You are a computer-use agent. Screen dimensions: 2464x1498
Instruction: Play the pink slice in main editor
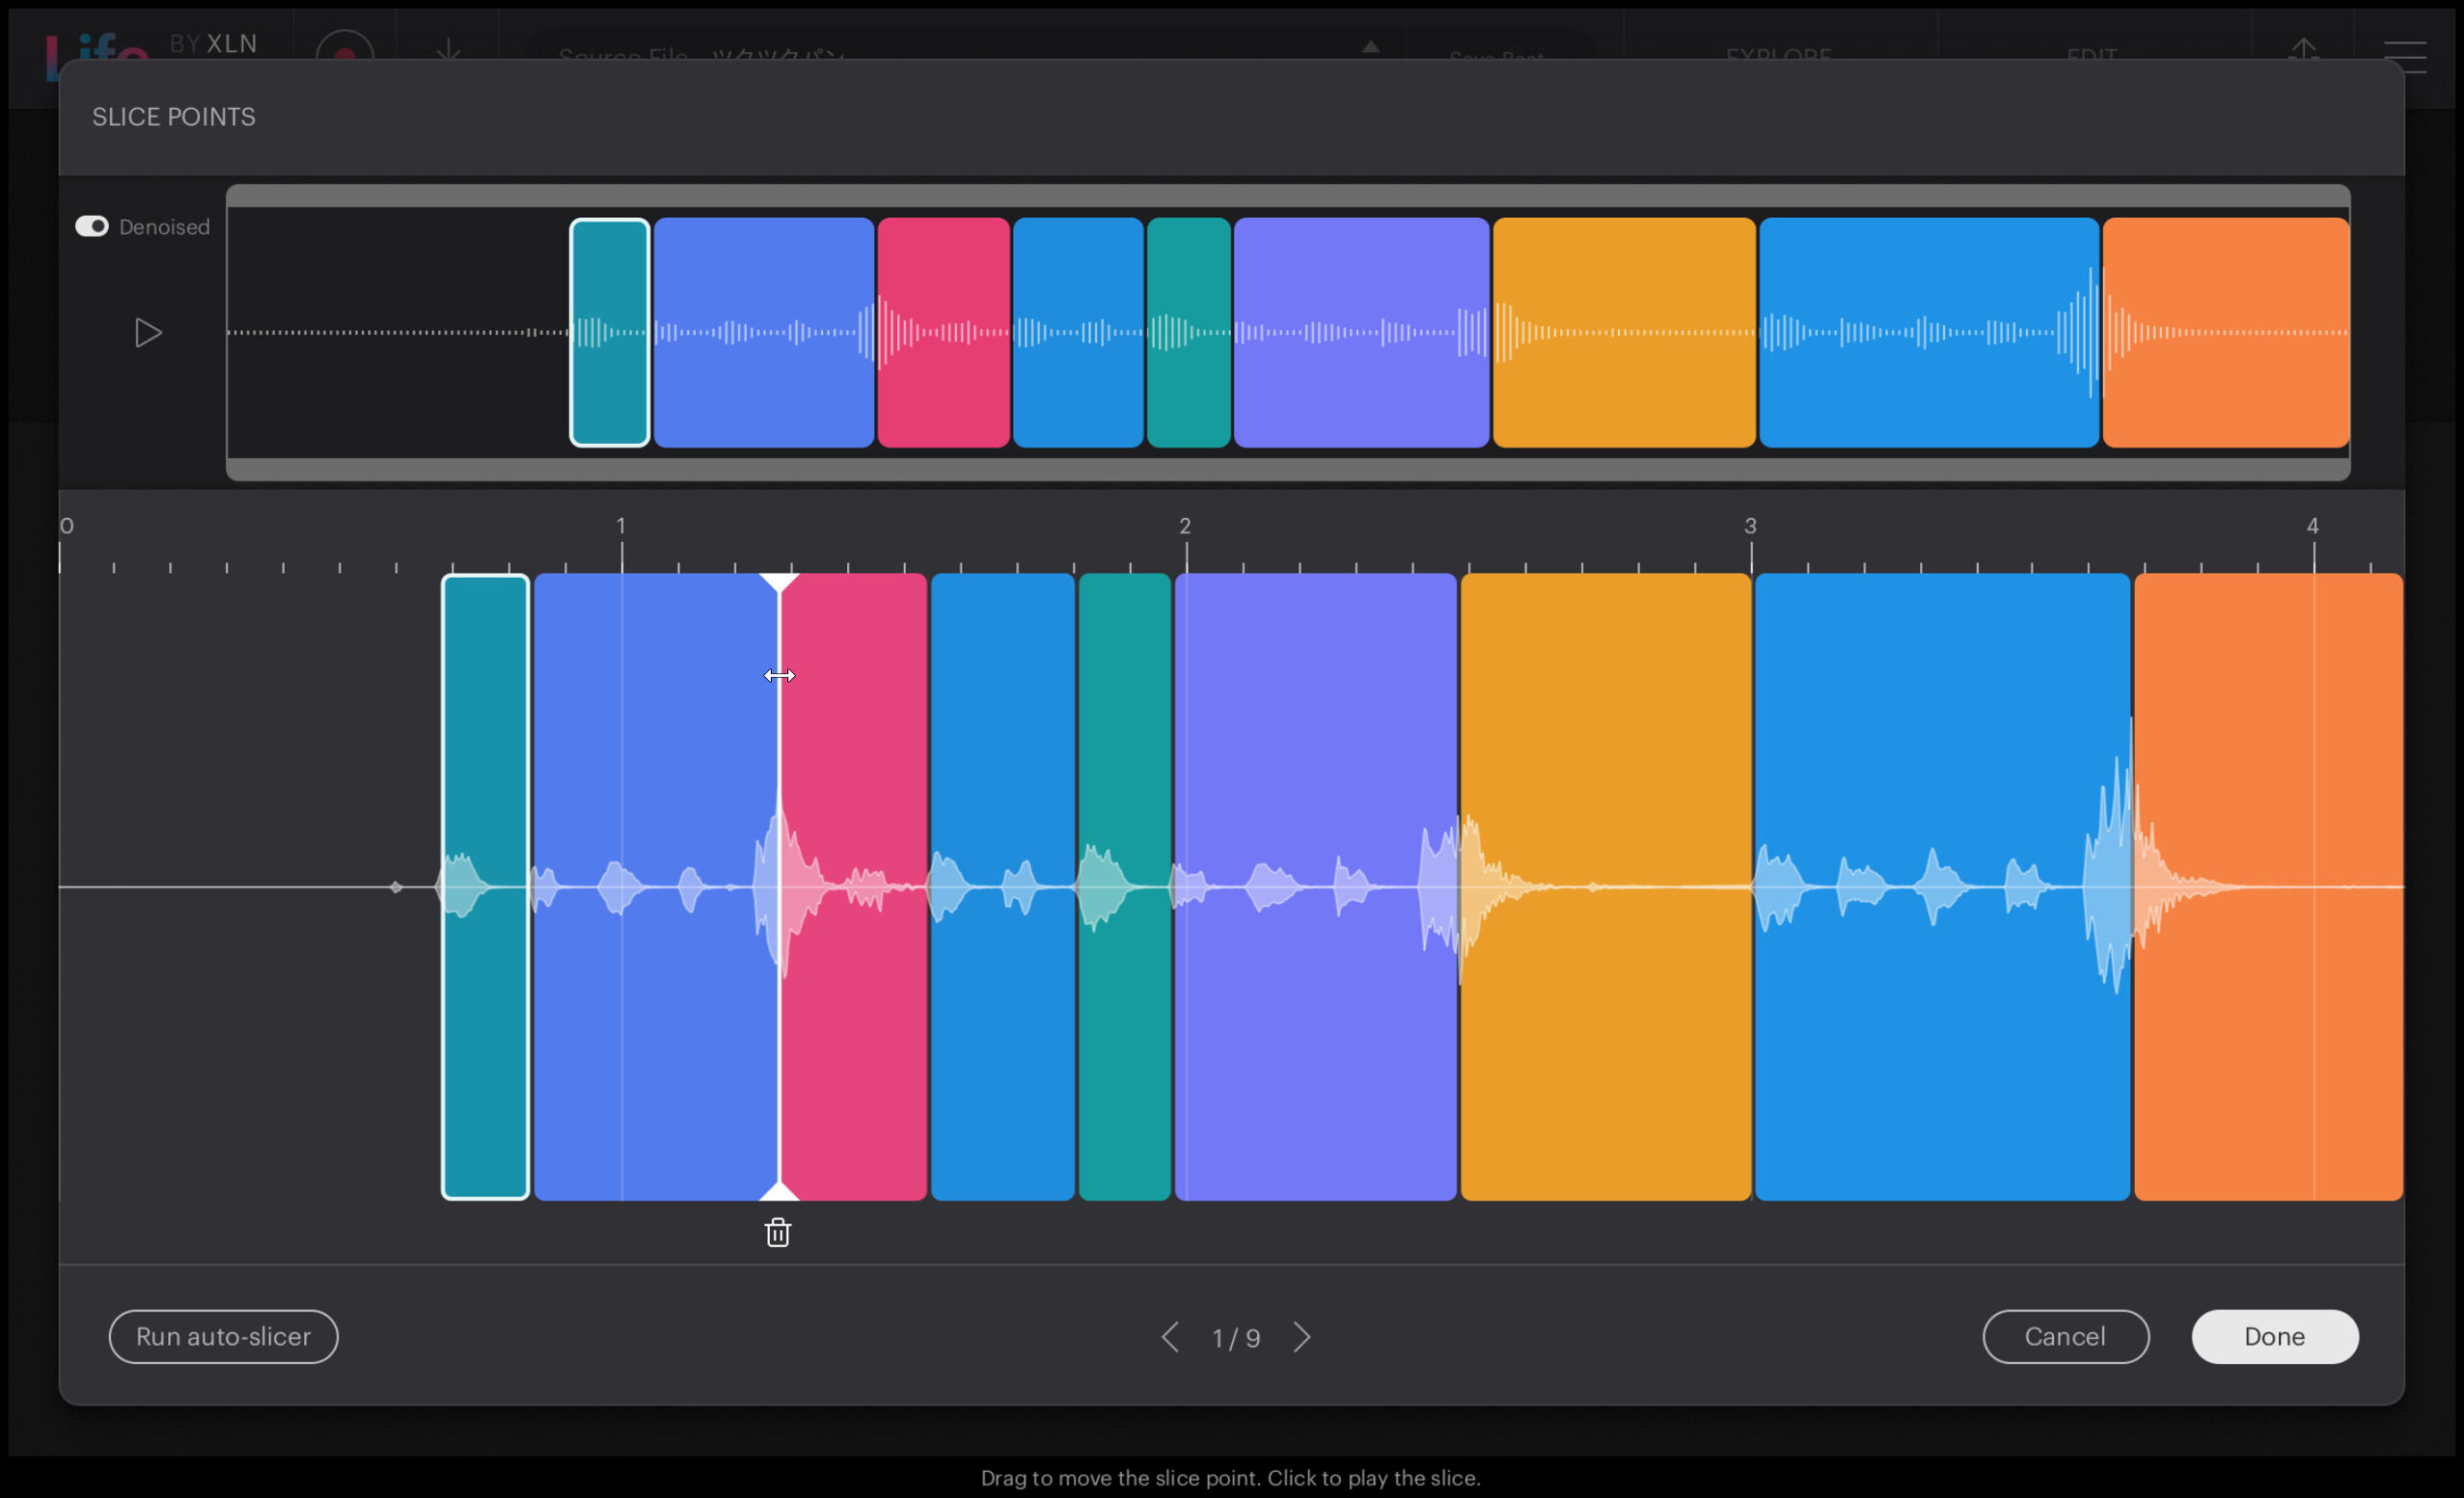tap(853, 886)
